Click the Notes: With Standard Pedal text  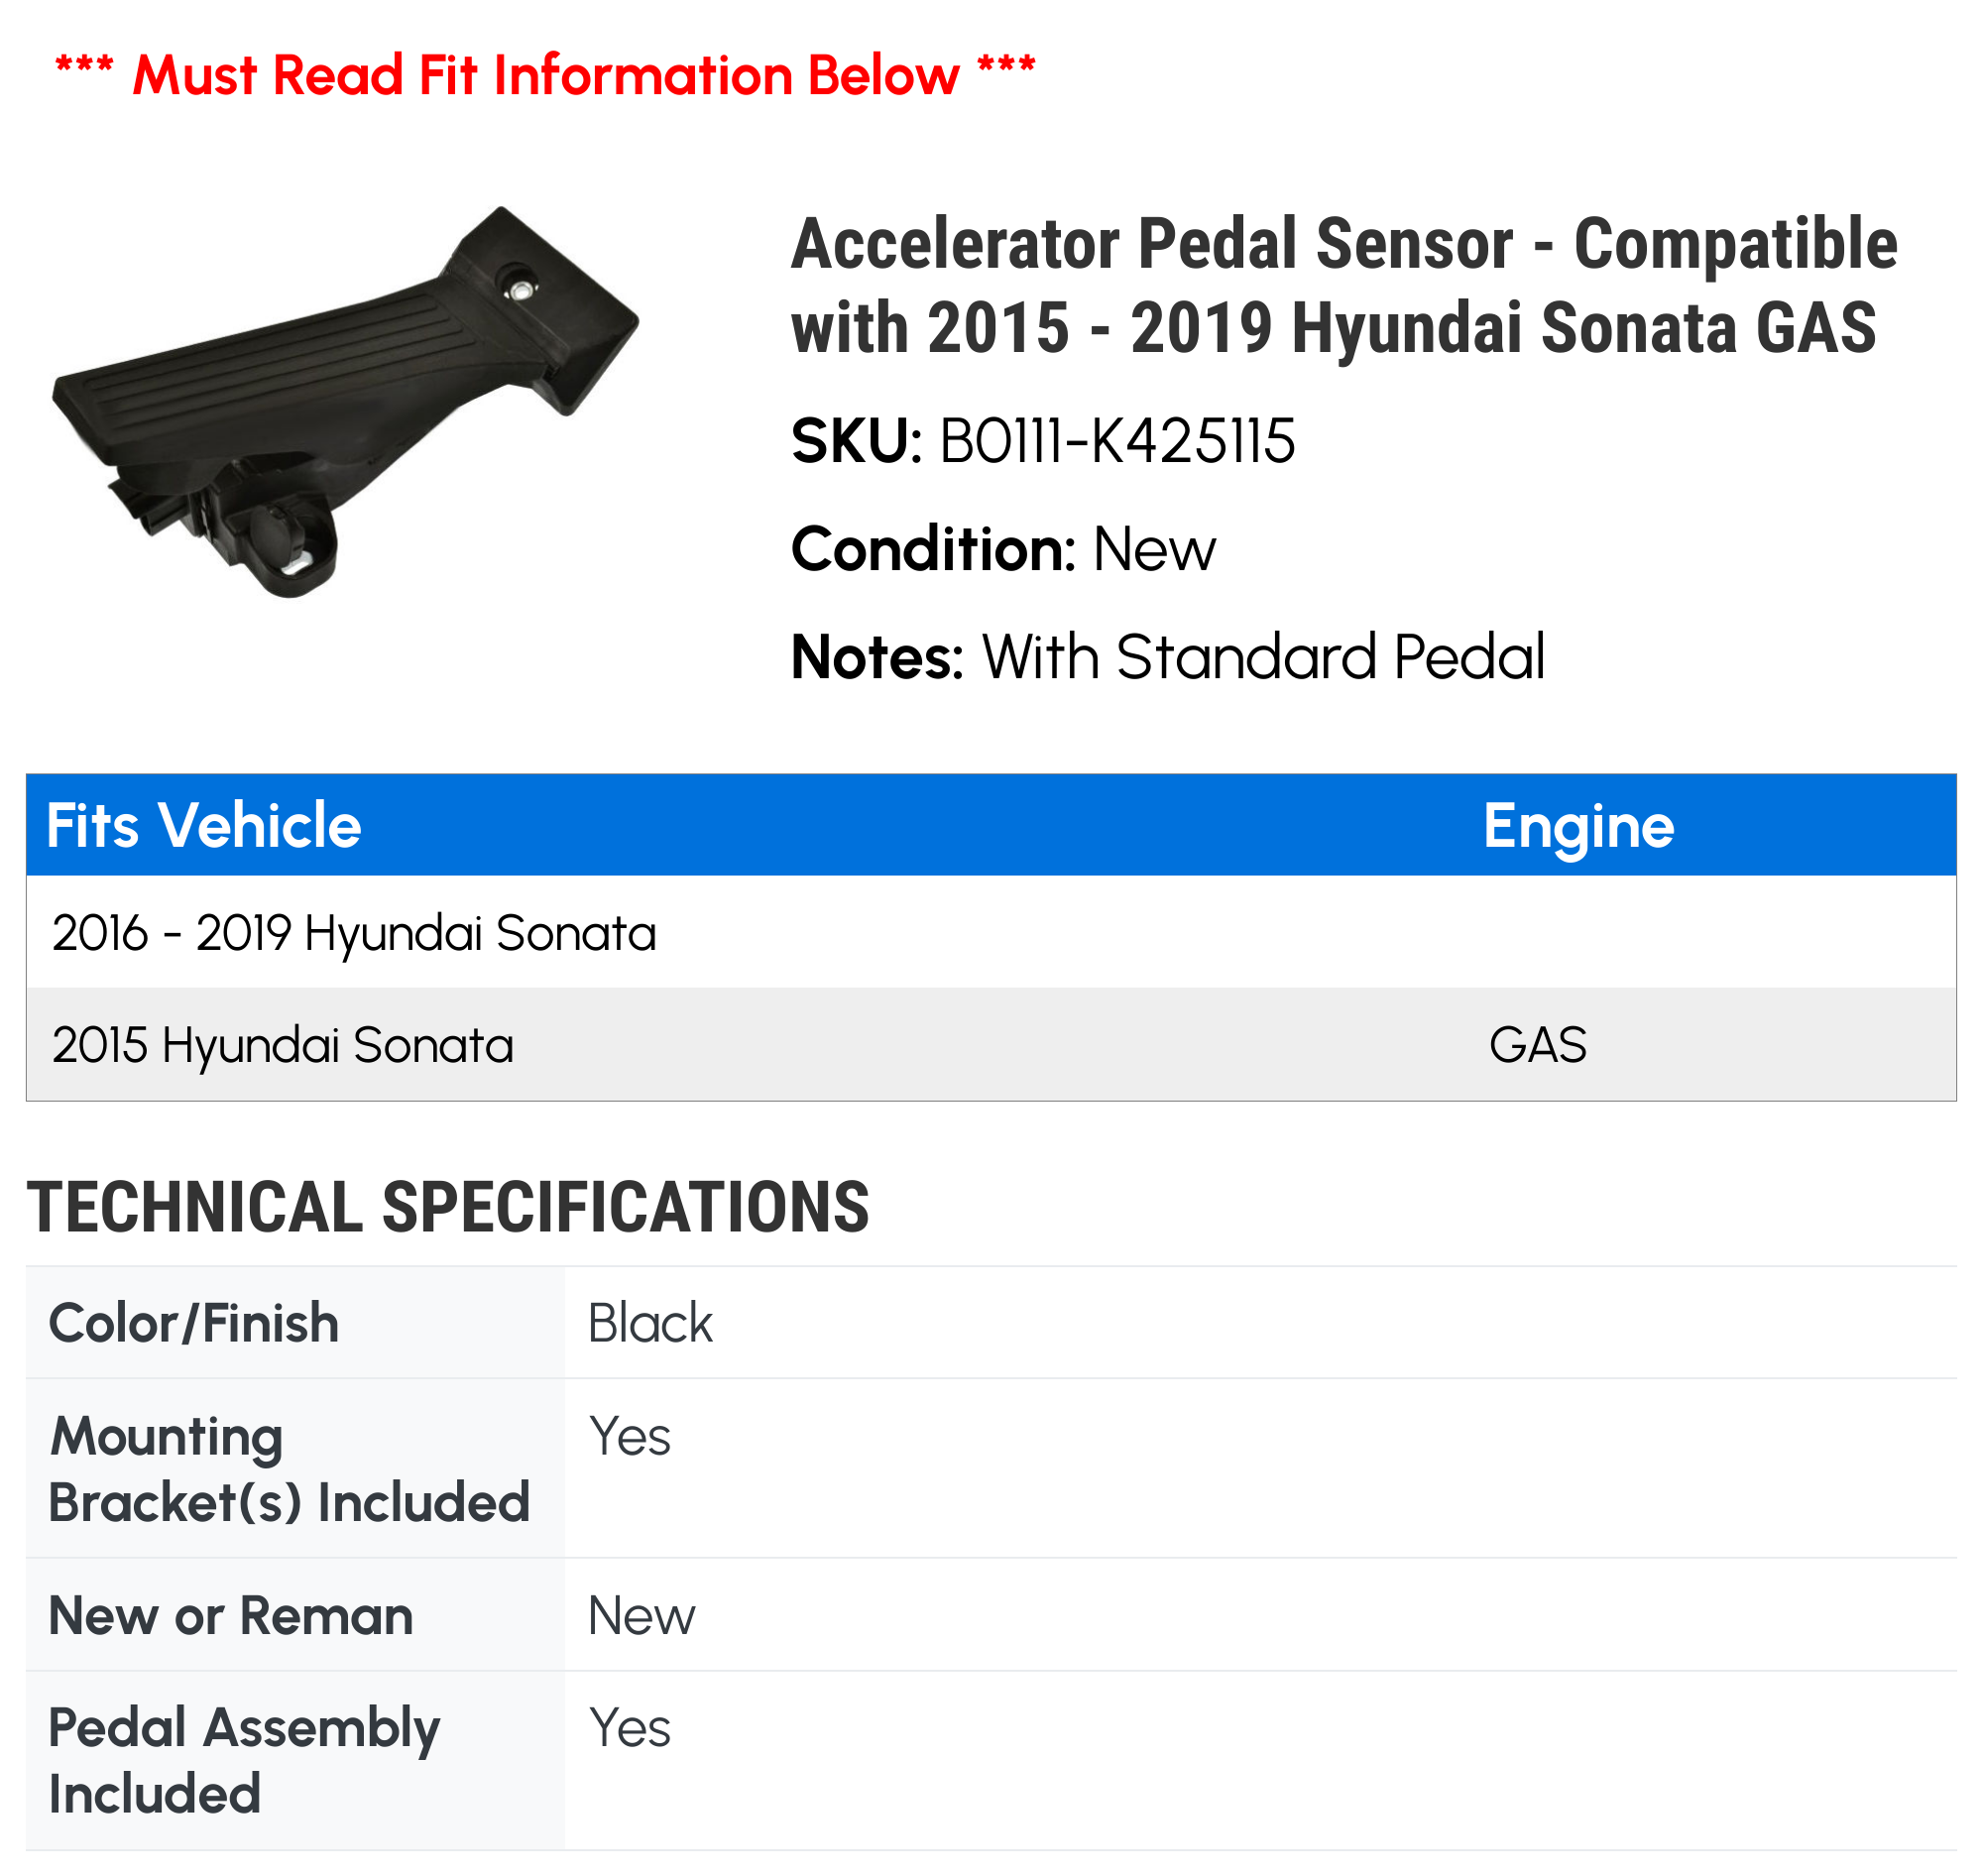point(1167,657)
